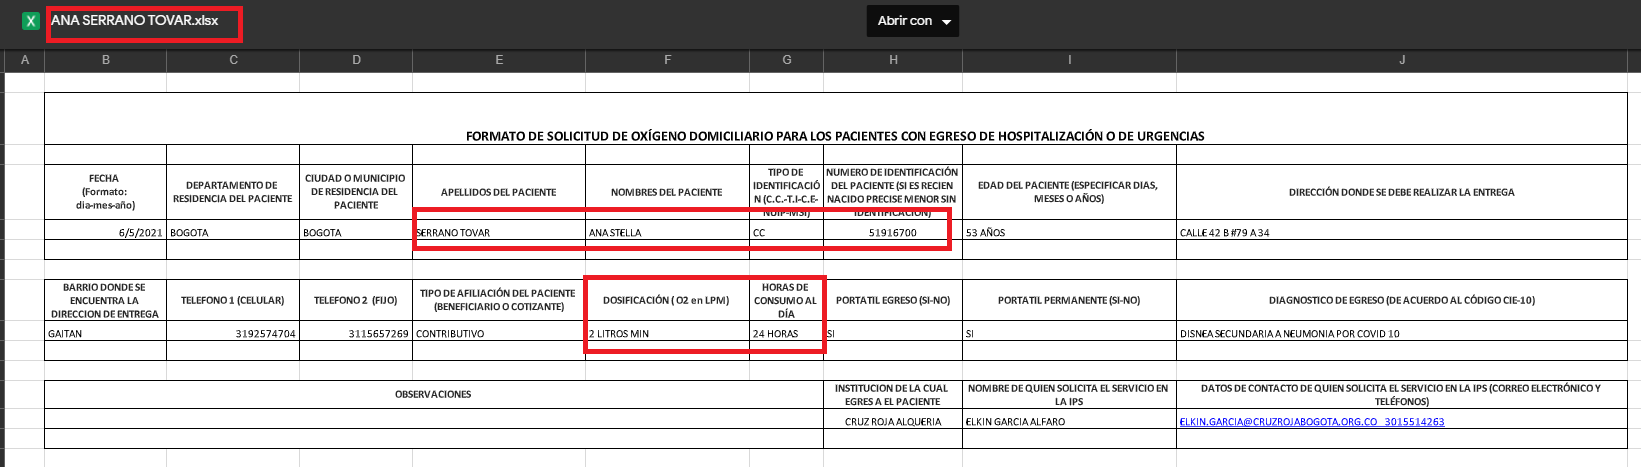Viewport: 1641px width, 467px height.
Task: Select the address cell CALLE 42 B #79 A 34
Action: click(1402, 232)
